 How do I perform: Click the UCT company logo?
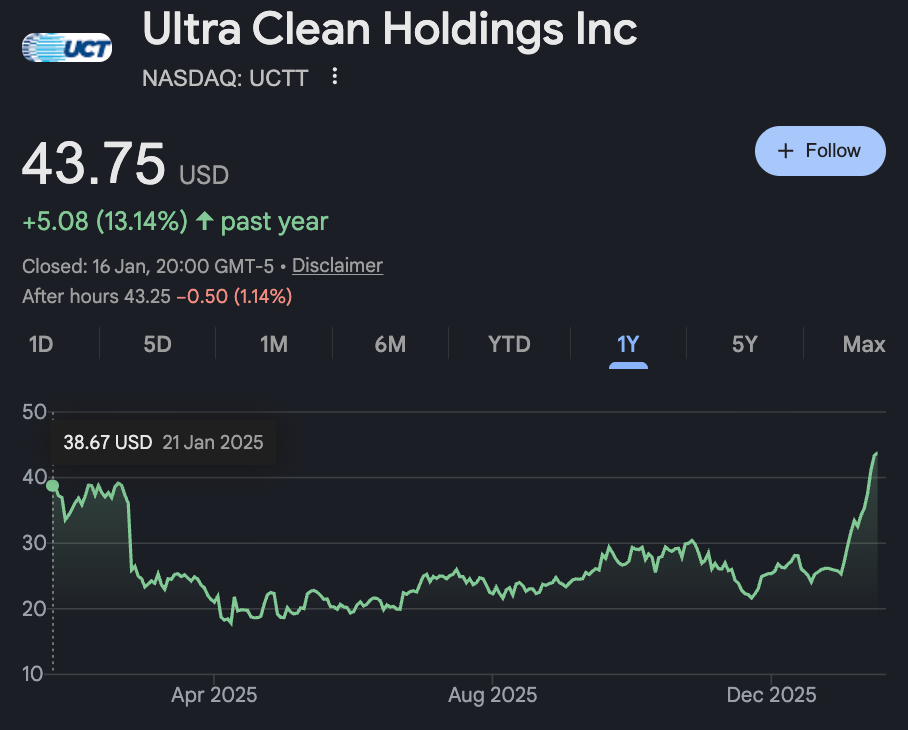tap(67, 46)
